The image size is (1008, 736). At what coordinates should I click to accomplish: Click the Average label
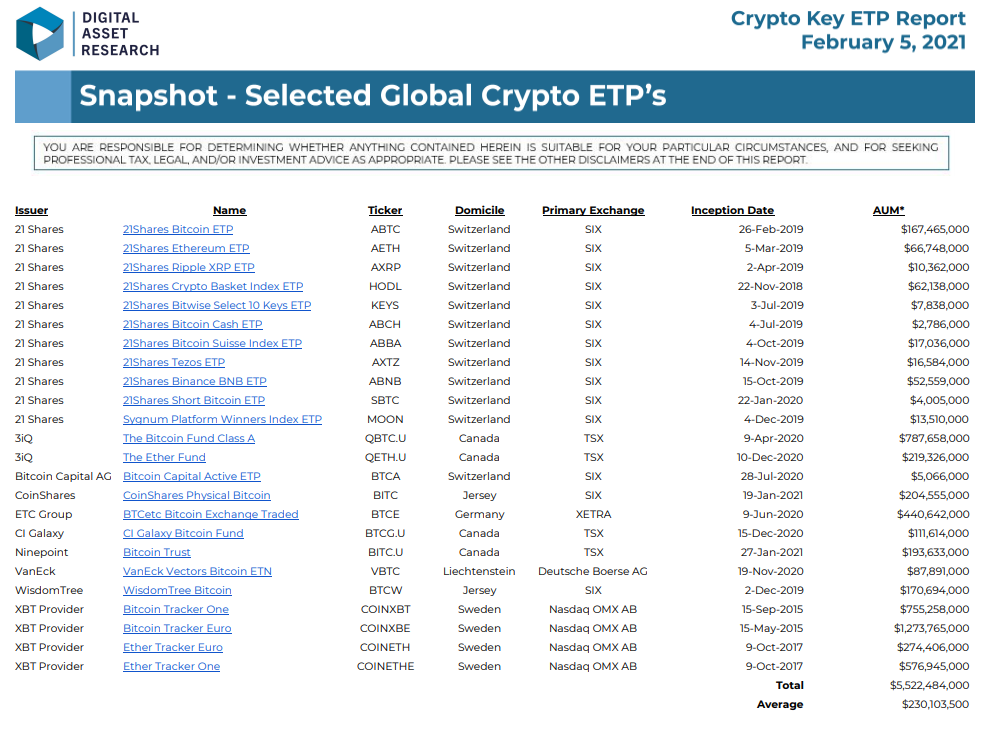(x=780, y=705)
